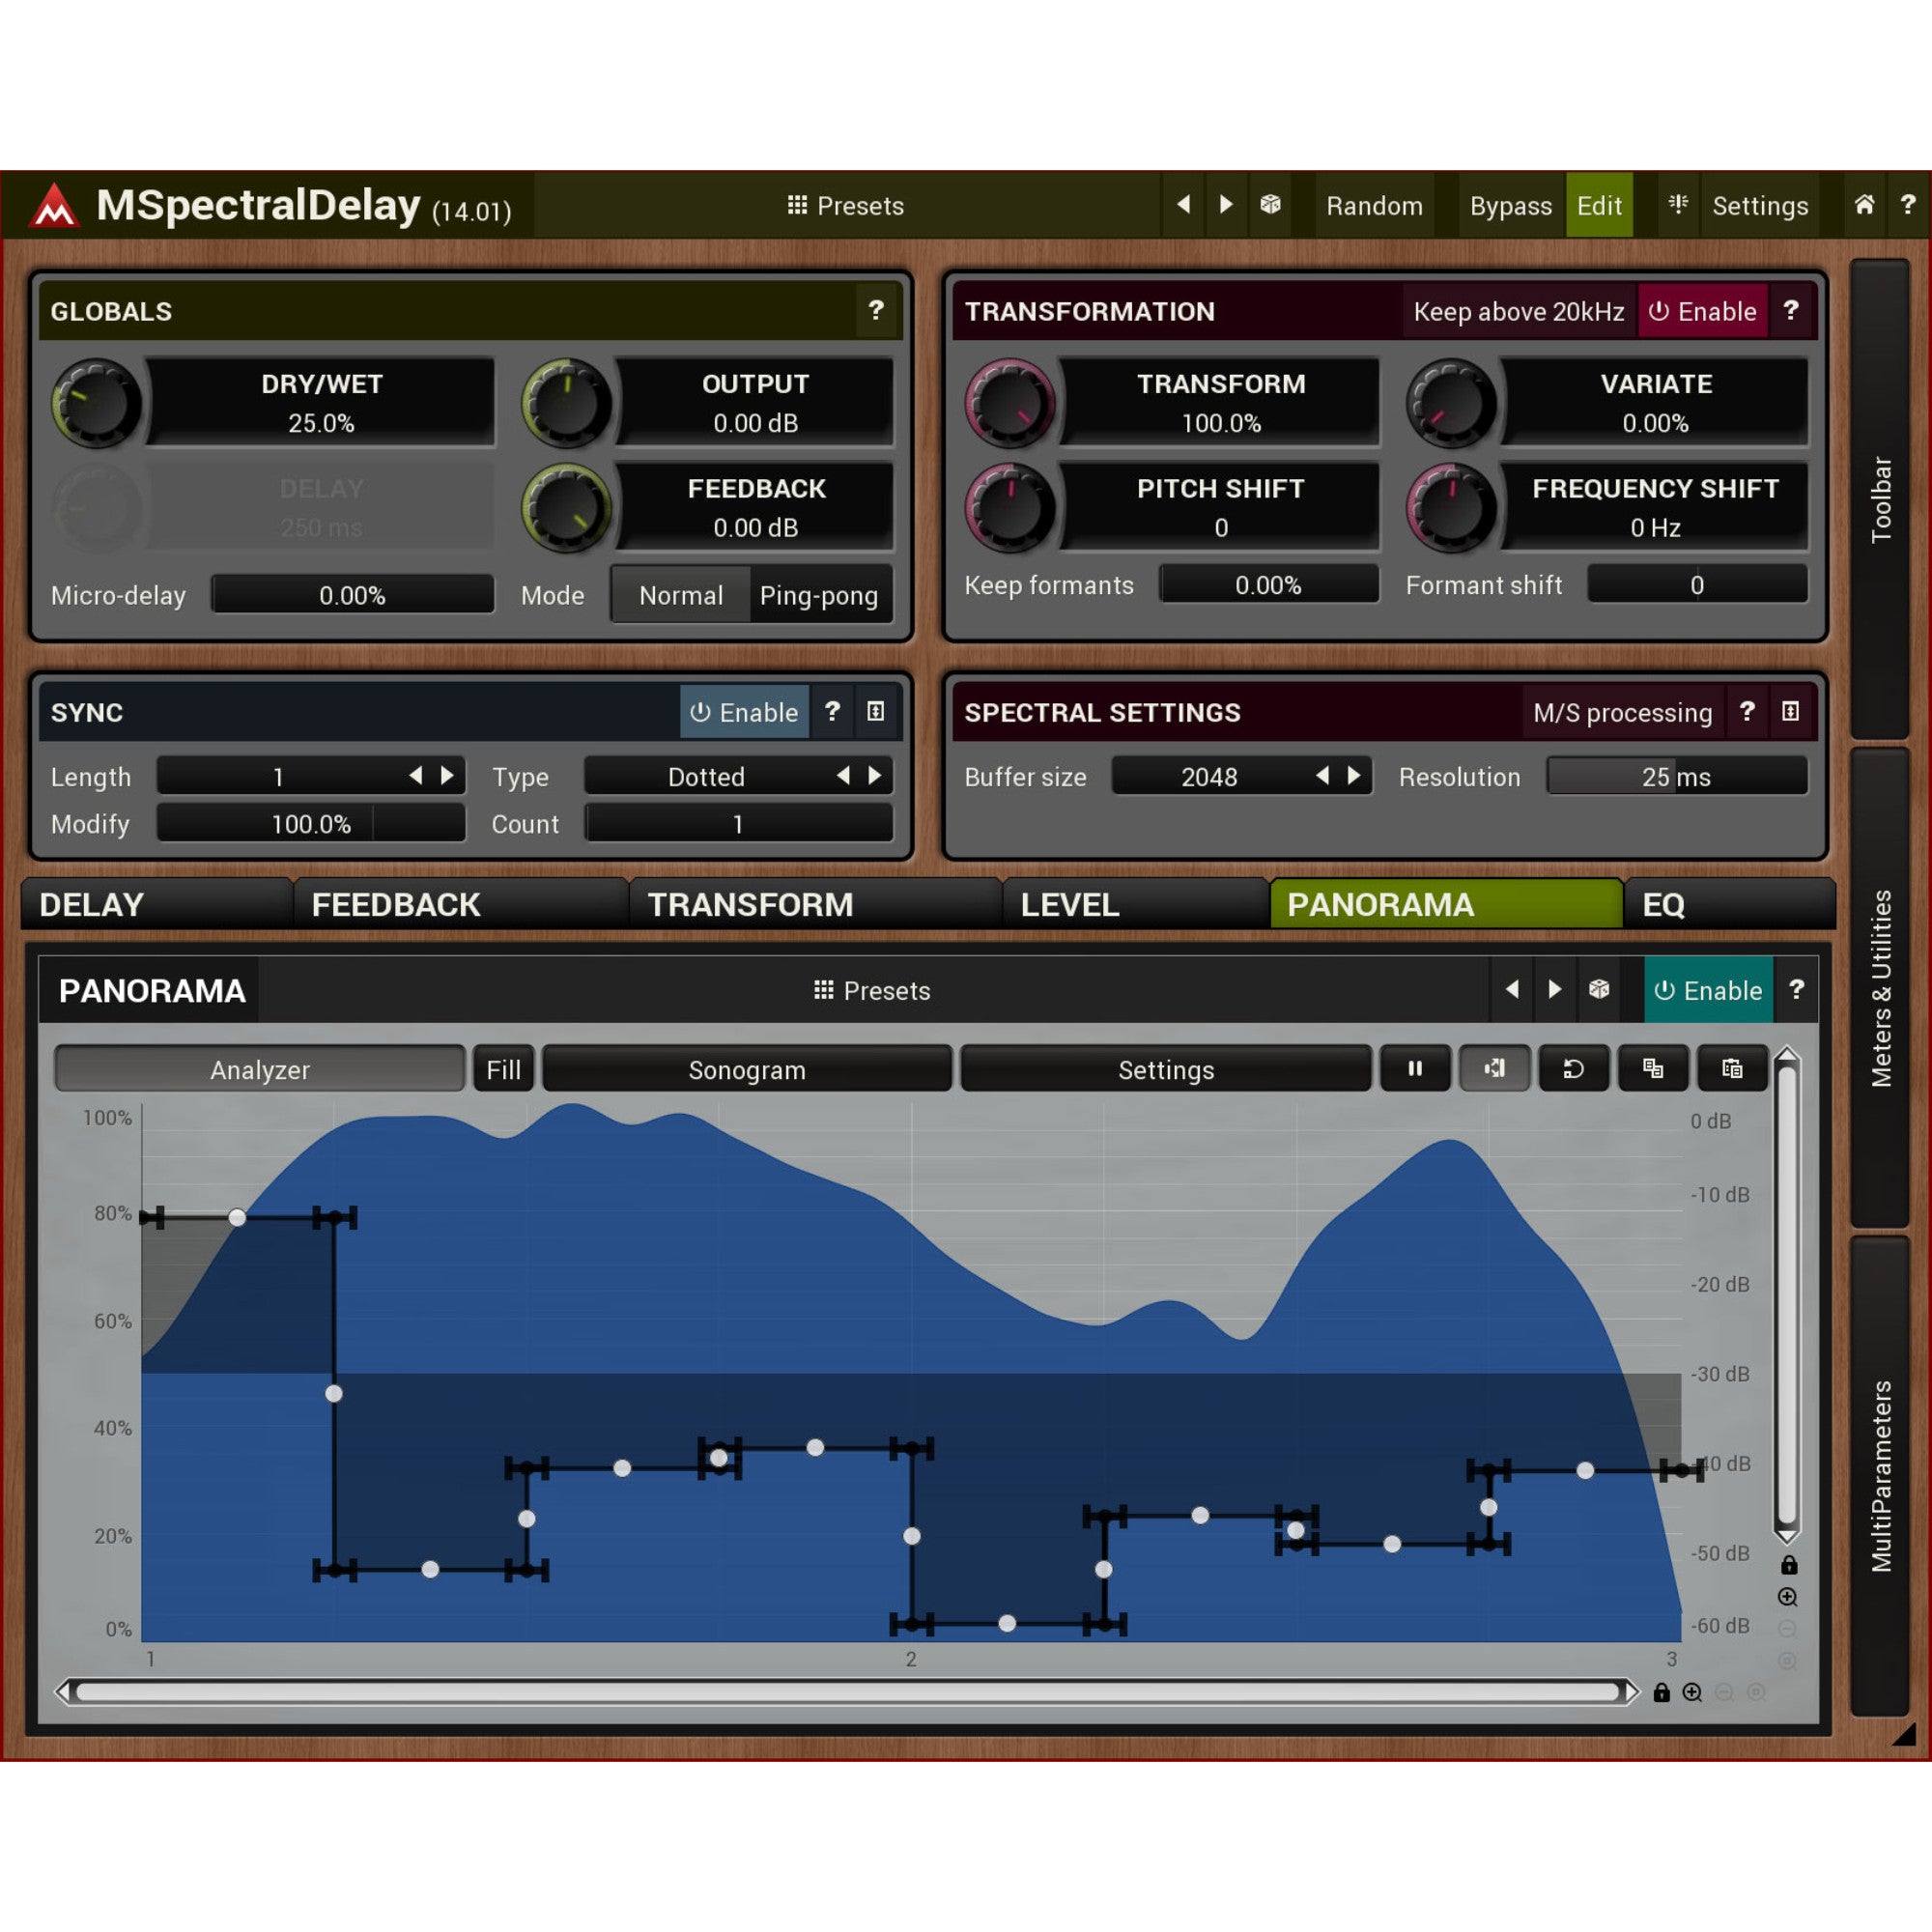
Task: Click the Resolution 25 ms slider
Action: point(1676,776)
